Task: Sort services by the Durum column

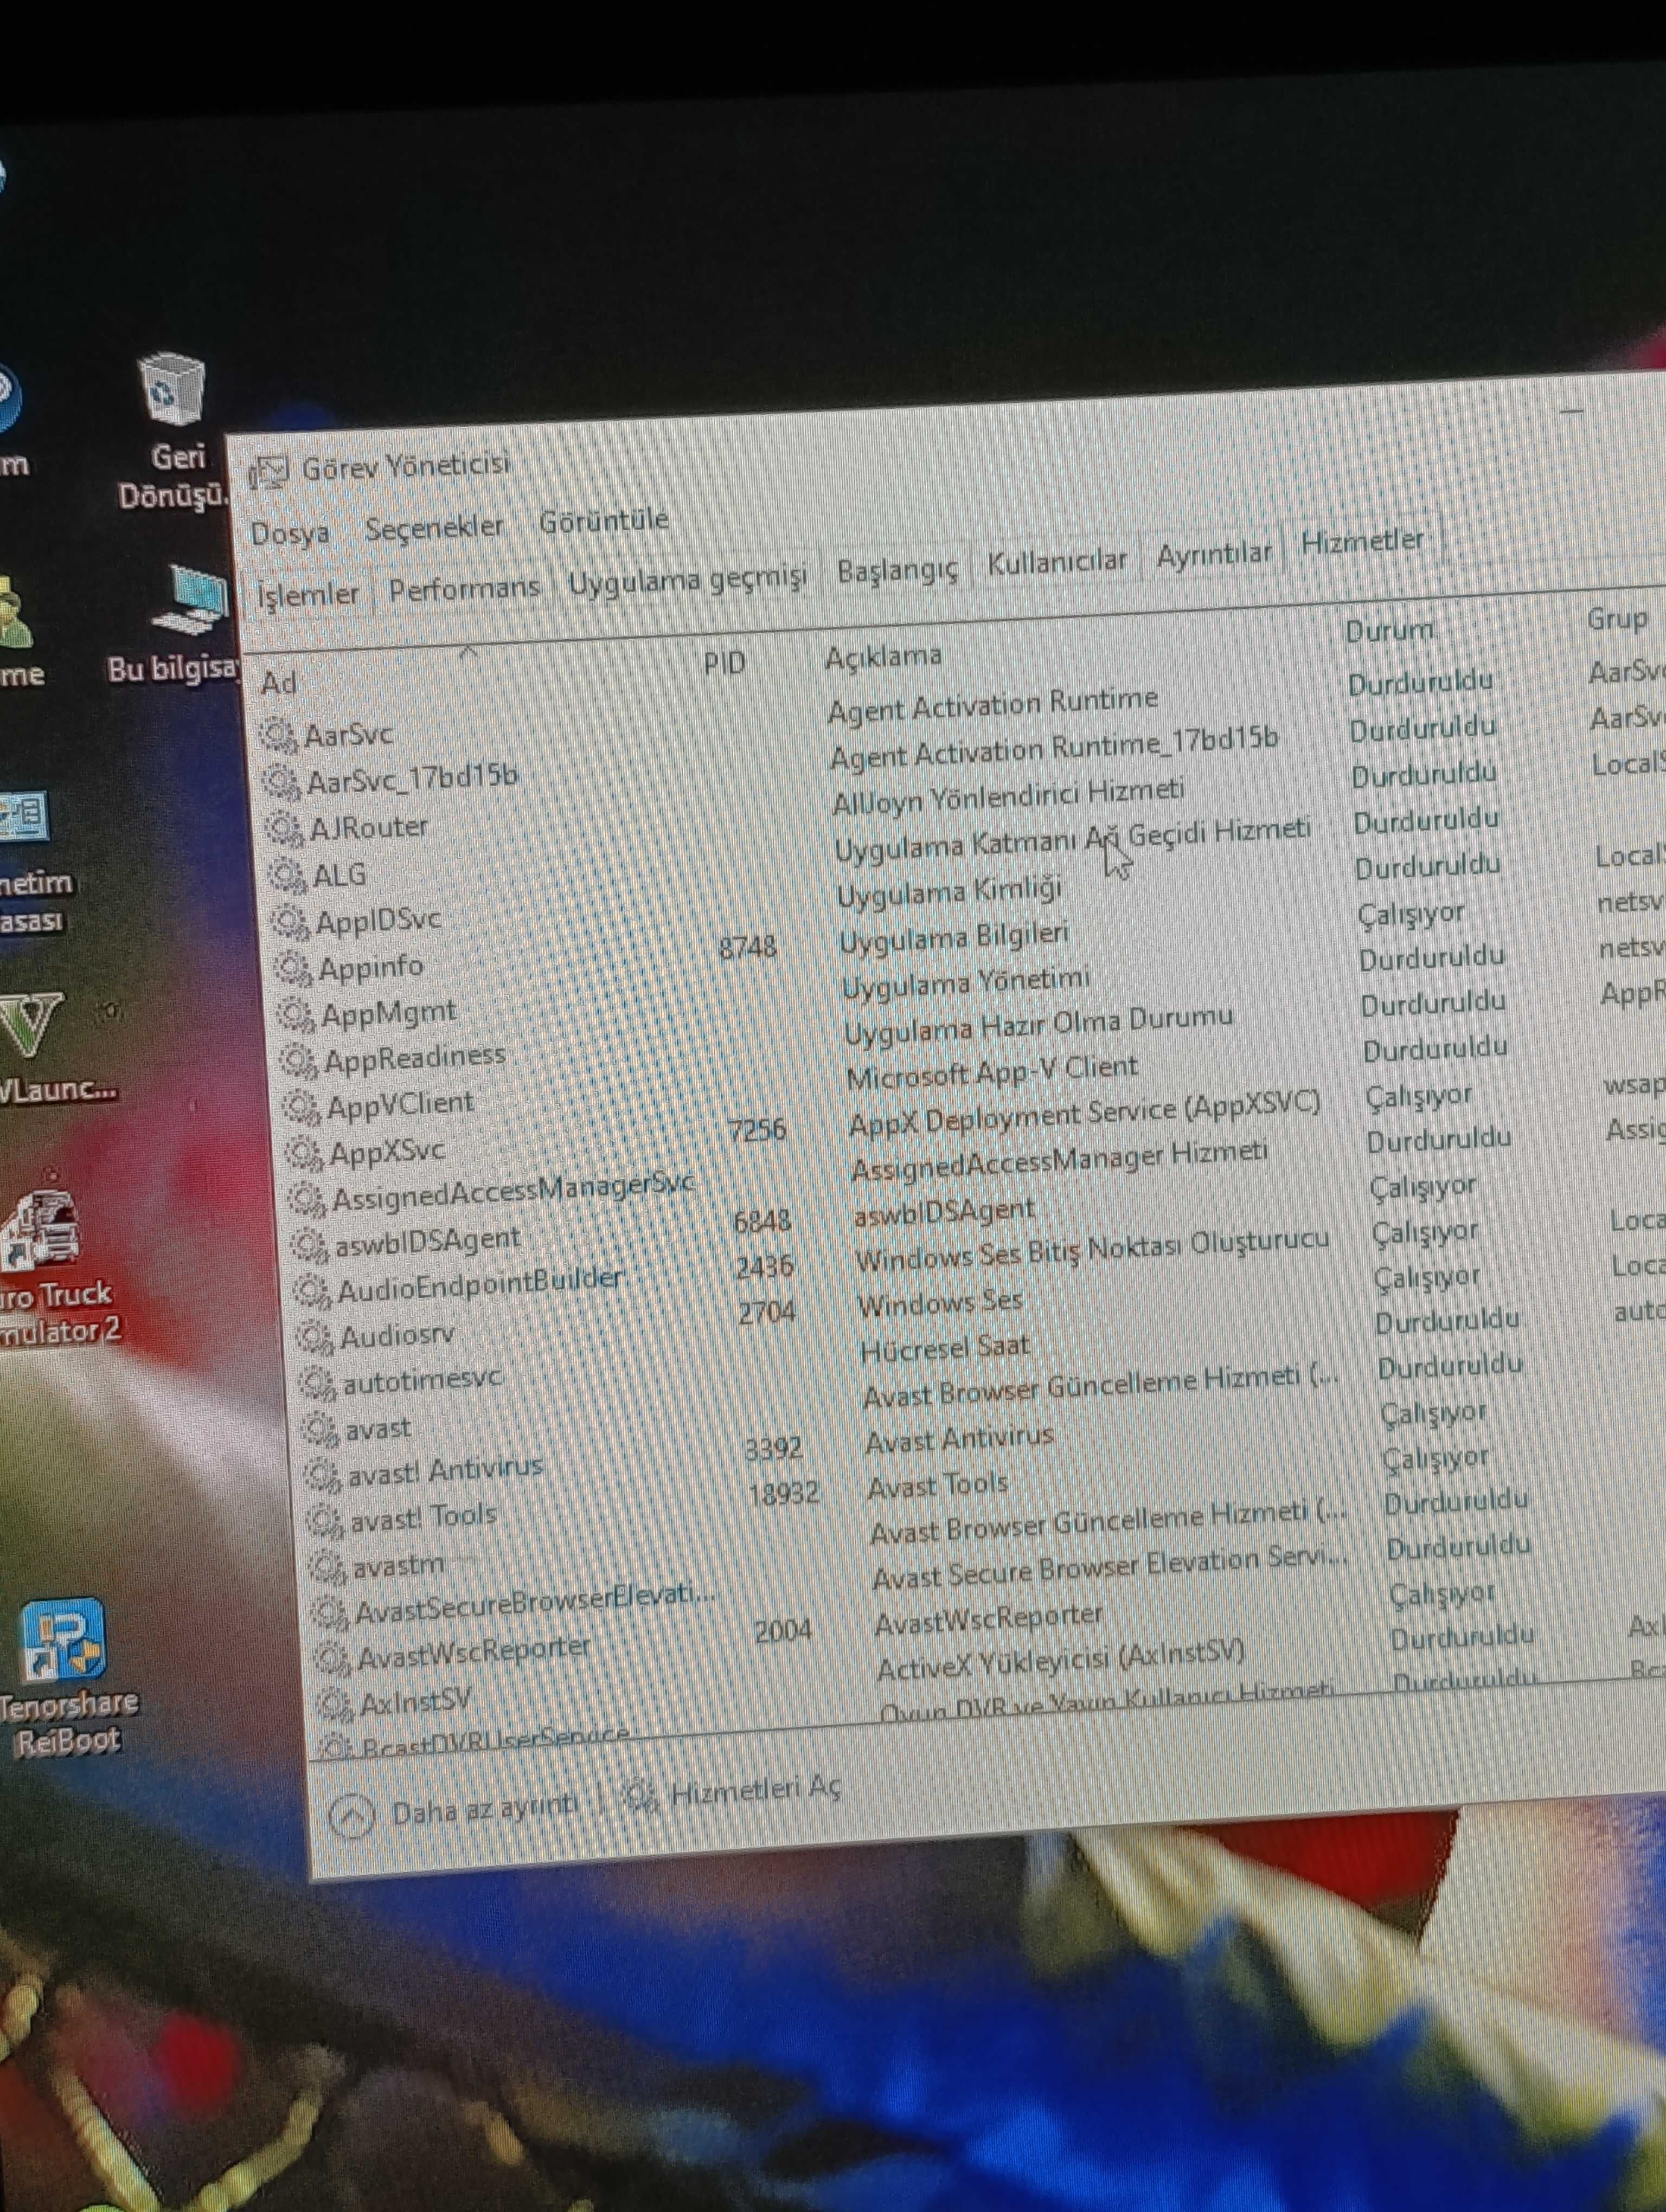Action: coord(1389,630)
